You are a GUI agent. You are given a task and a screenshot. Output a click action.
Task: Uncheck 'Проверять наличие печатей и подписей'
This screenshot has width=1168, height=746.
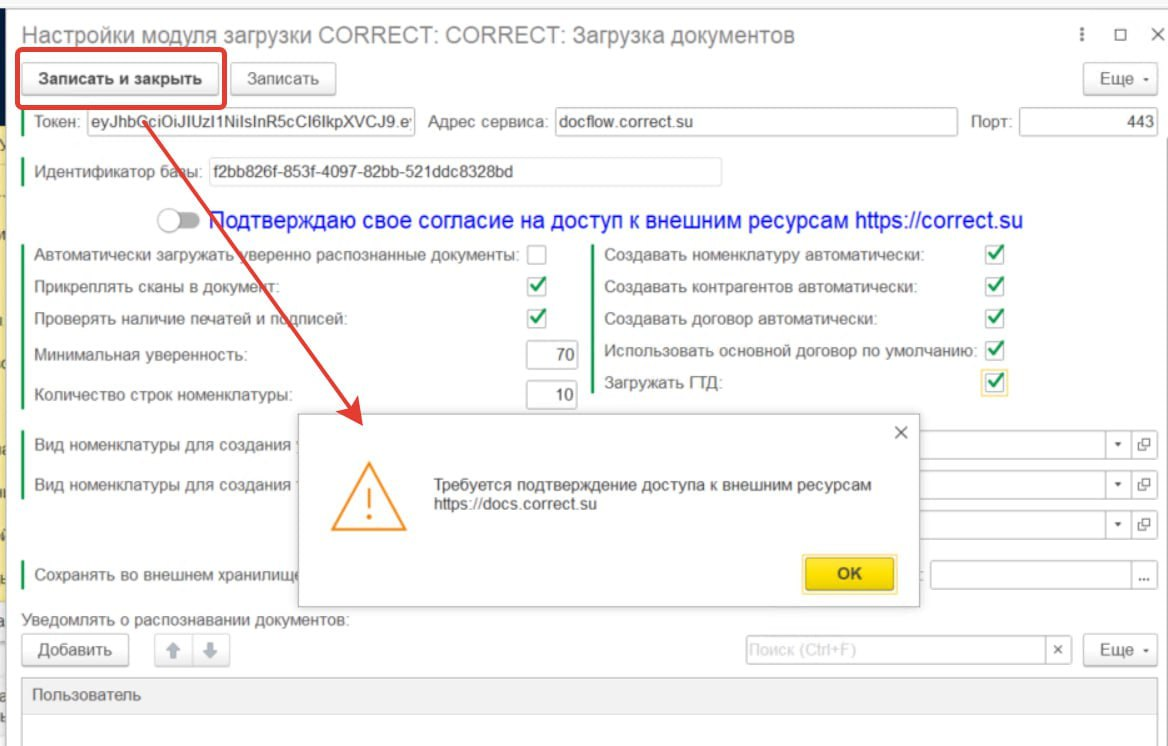pos(536,318)
